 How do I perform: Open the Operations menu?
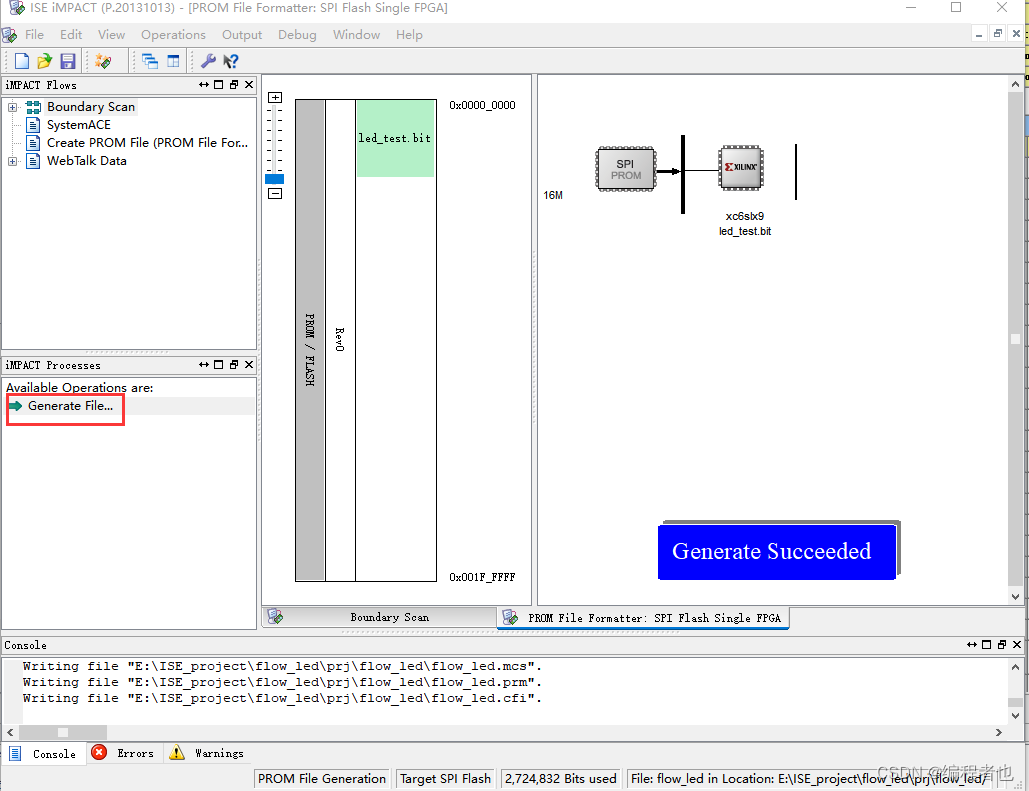tap(173, 34)
